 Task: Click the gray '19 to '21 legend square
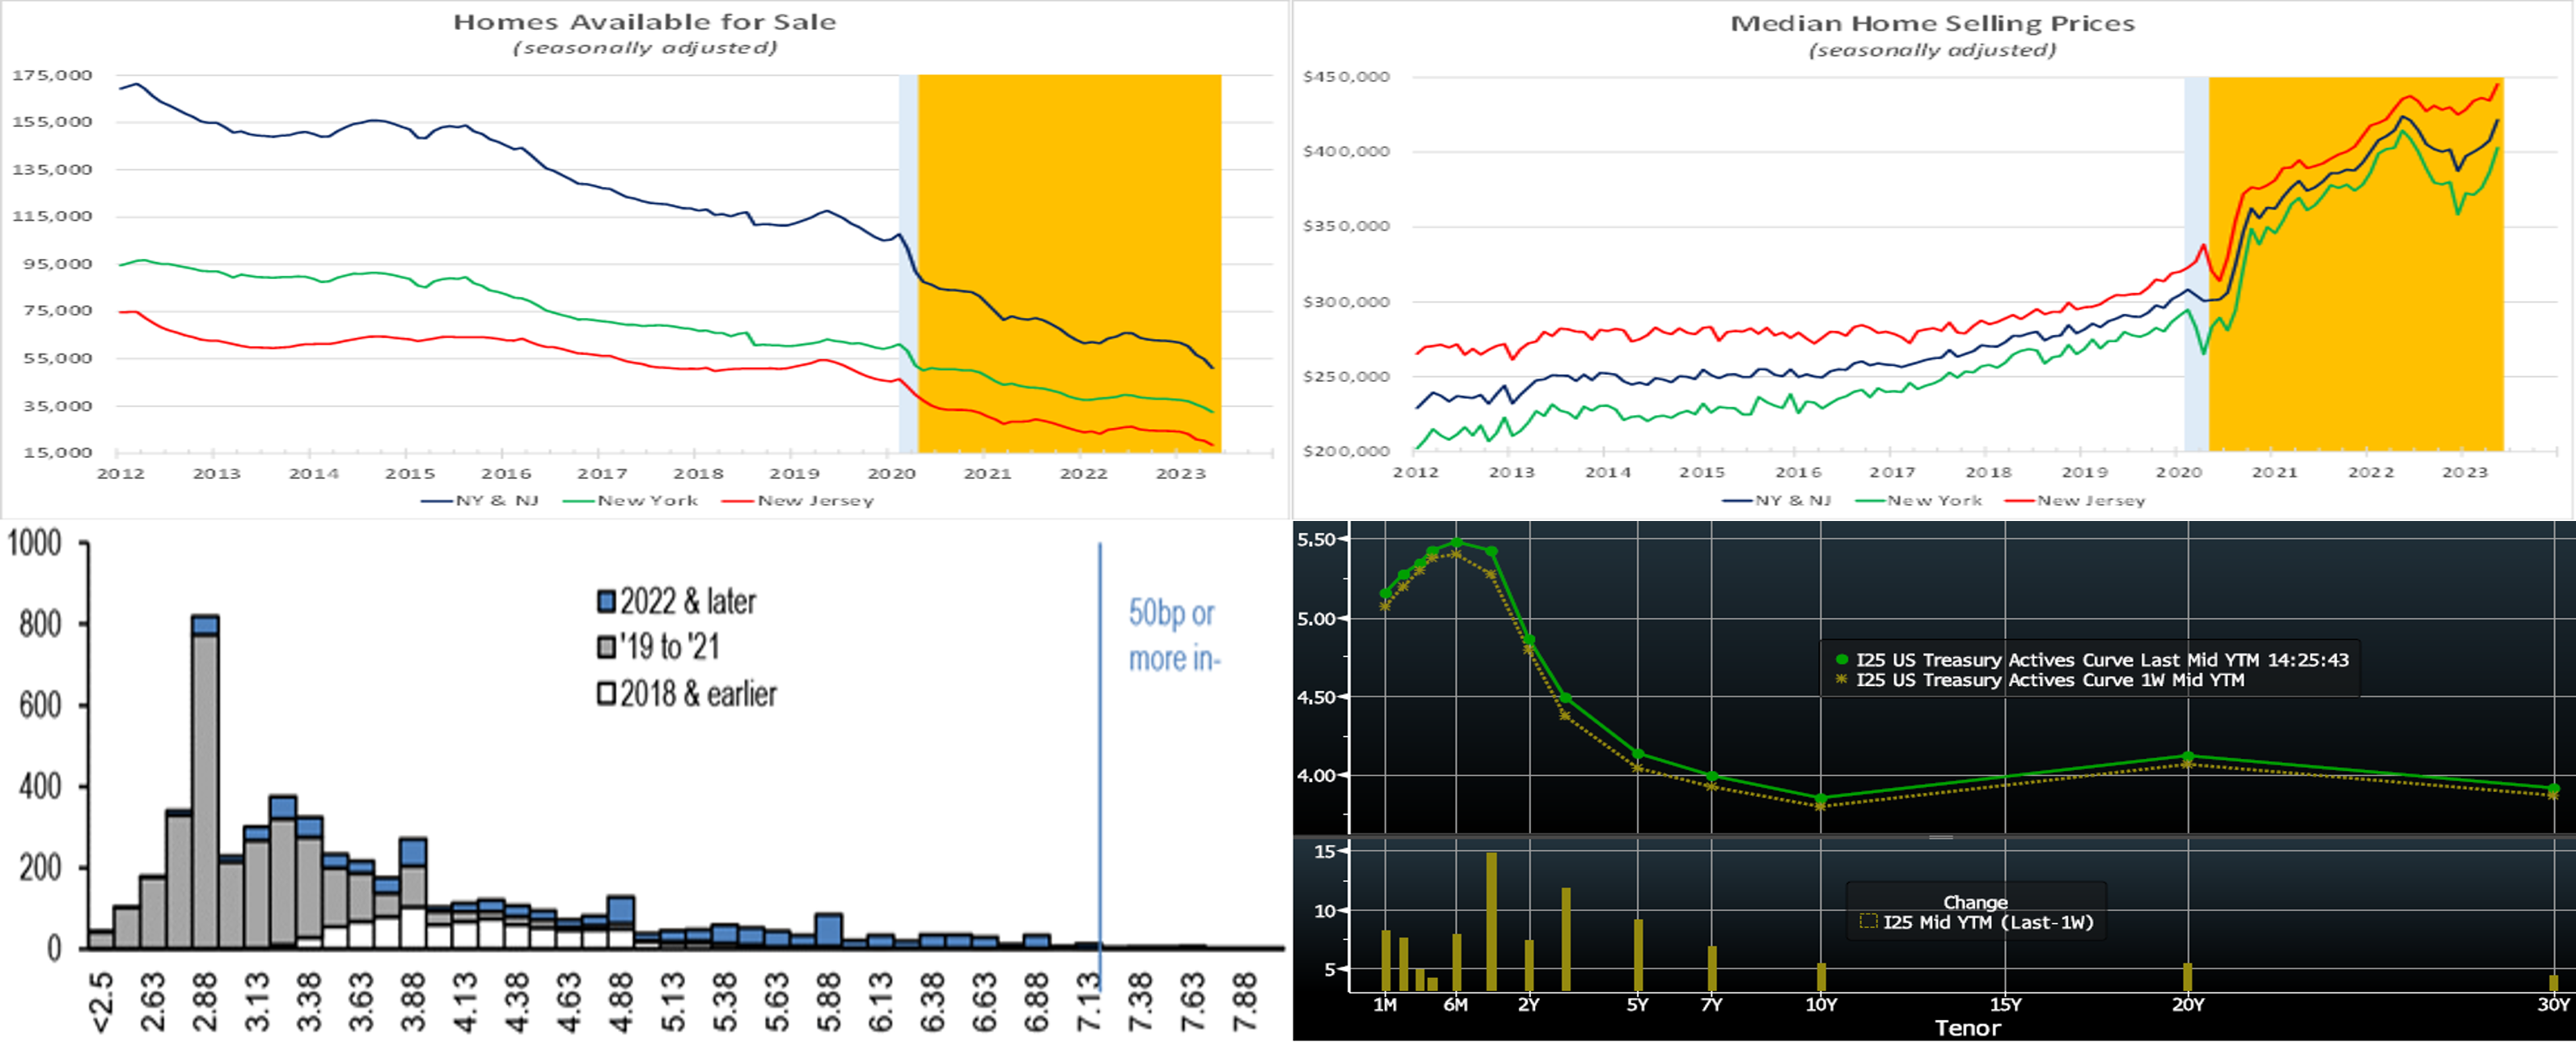606,647
